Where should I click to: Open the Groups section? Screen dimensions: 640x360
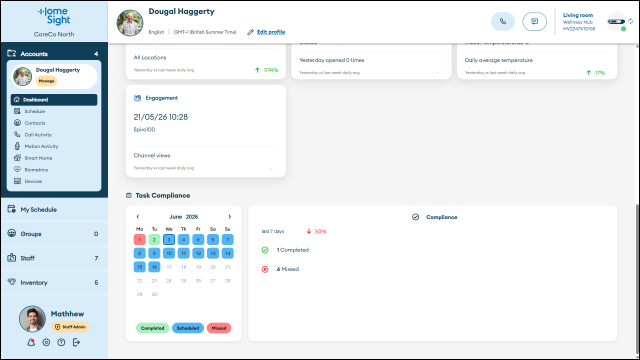[54, 234]
